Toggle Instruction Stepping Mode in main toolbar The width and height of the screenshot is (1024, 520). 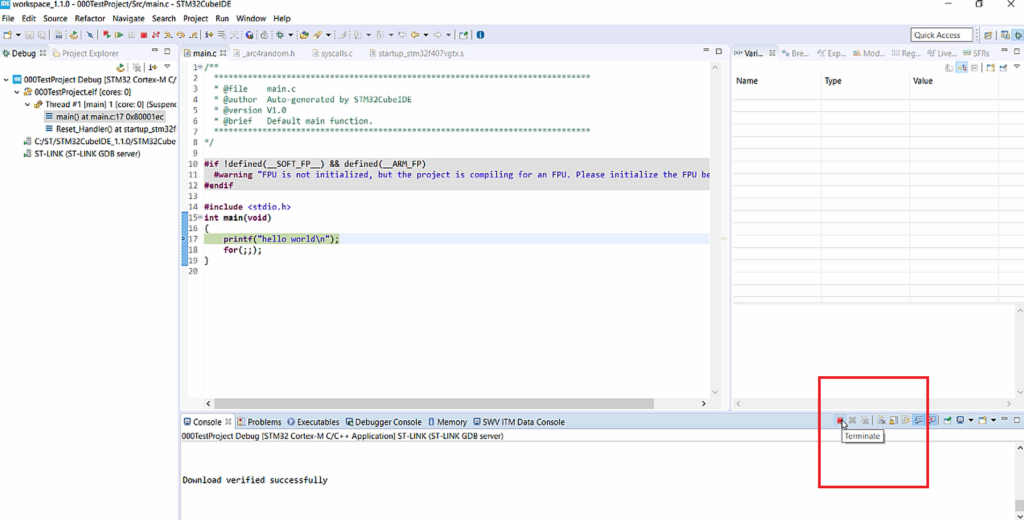click(209, 35)
